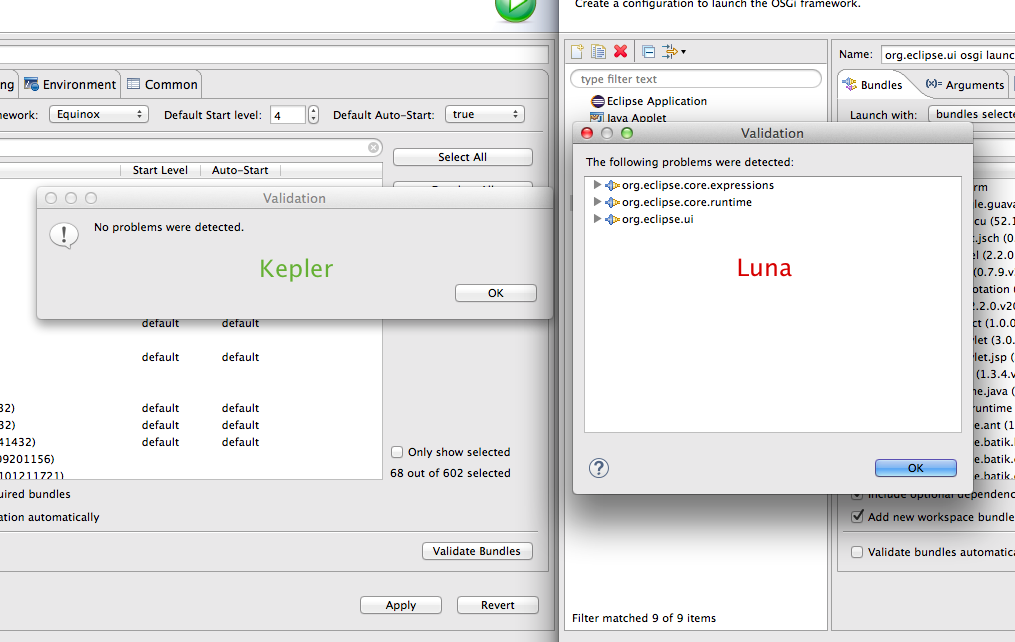Viewport: 1015px width, 642px height.
Task: Open help in Luna Validation dialog
Action: pyautogui.click(x=599, y=468)
